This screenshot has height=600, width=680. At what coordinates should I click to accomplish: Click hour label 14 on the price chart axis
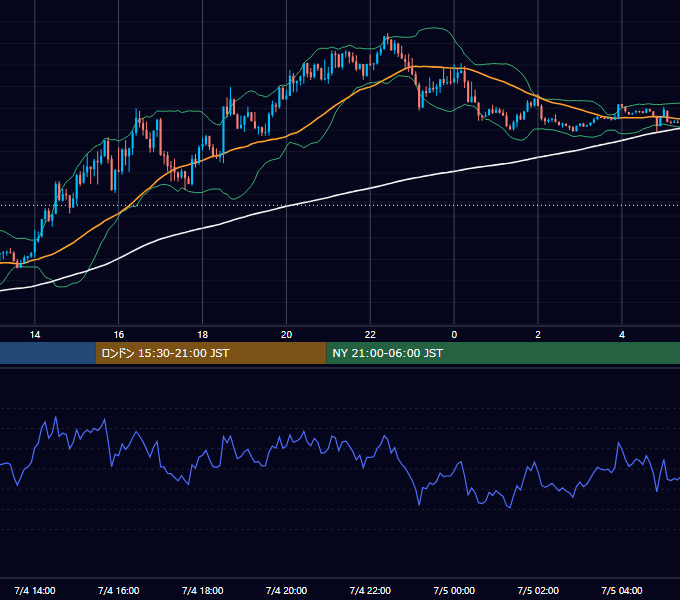coord(35,335)
